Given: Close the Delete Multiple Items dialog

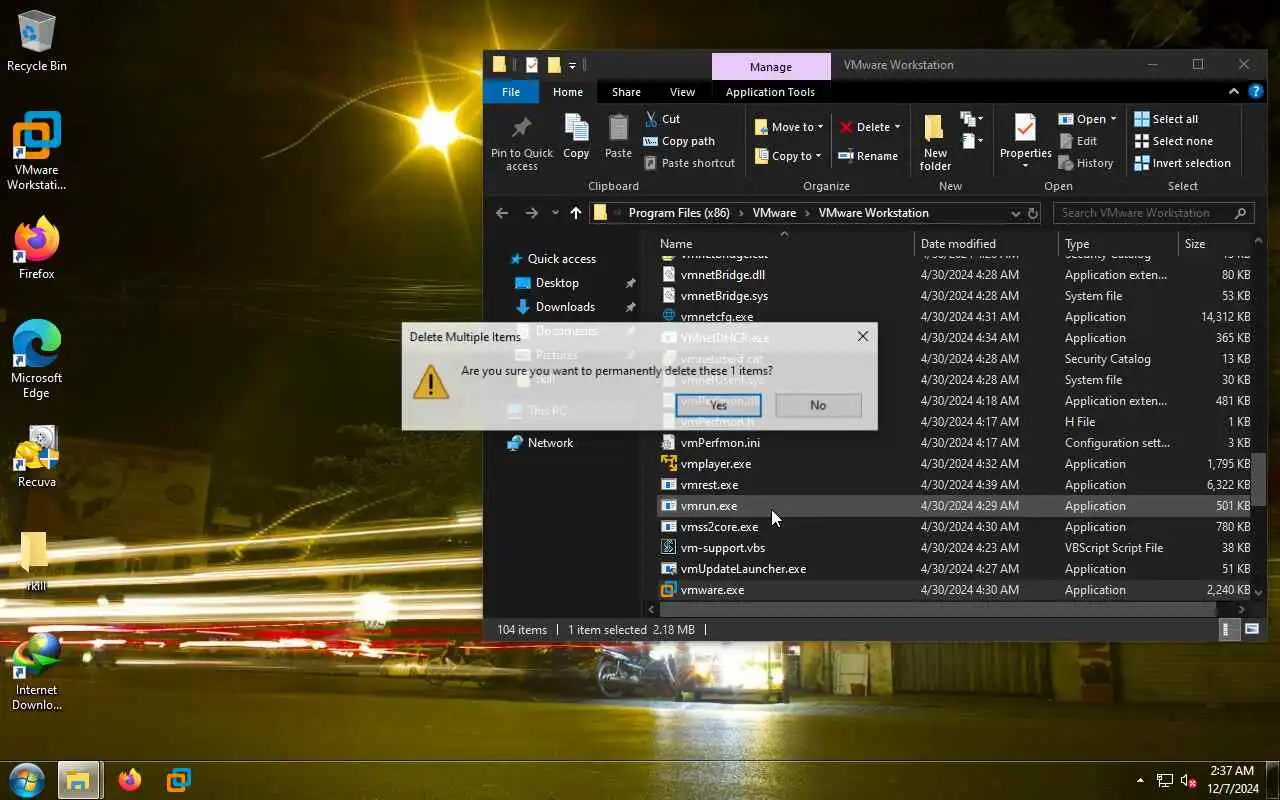Looking at the screenshot, I should (863, 337).
